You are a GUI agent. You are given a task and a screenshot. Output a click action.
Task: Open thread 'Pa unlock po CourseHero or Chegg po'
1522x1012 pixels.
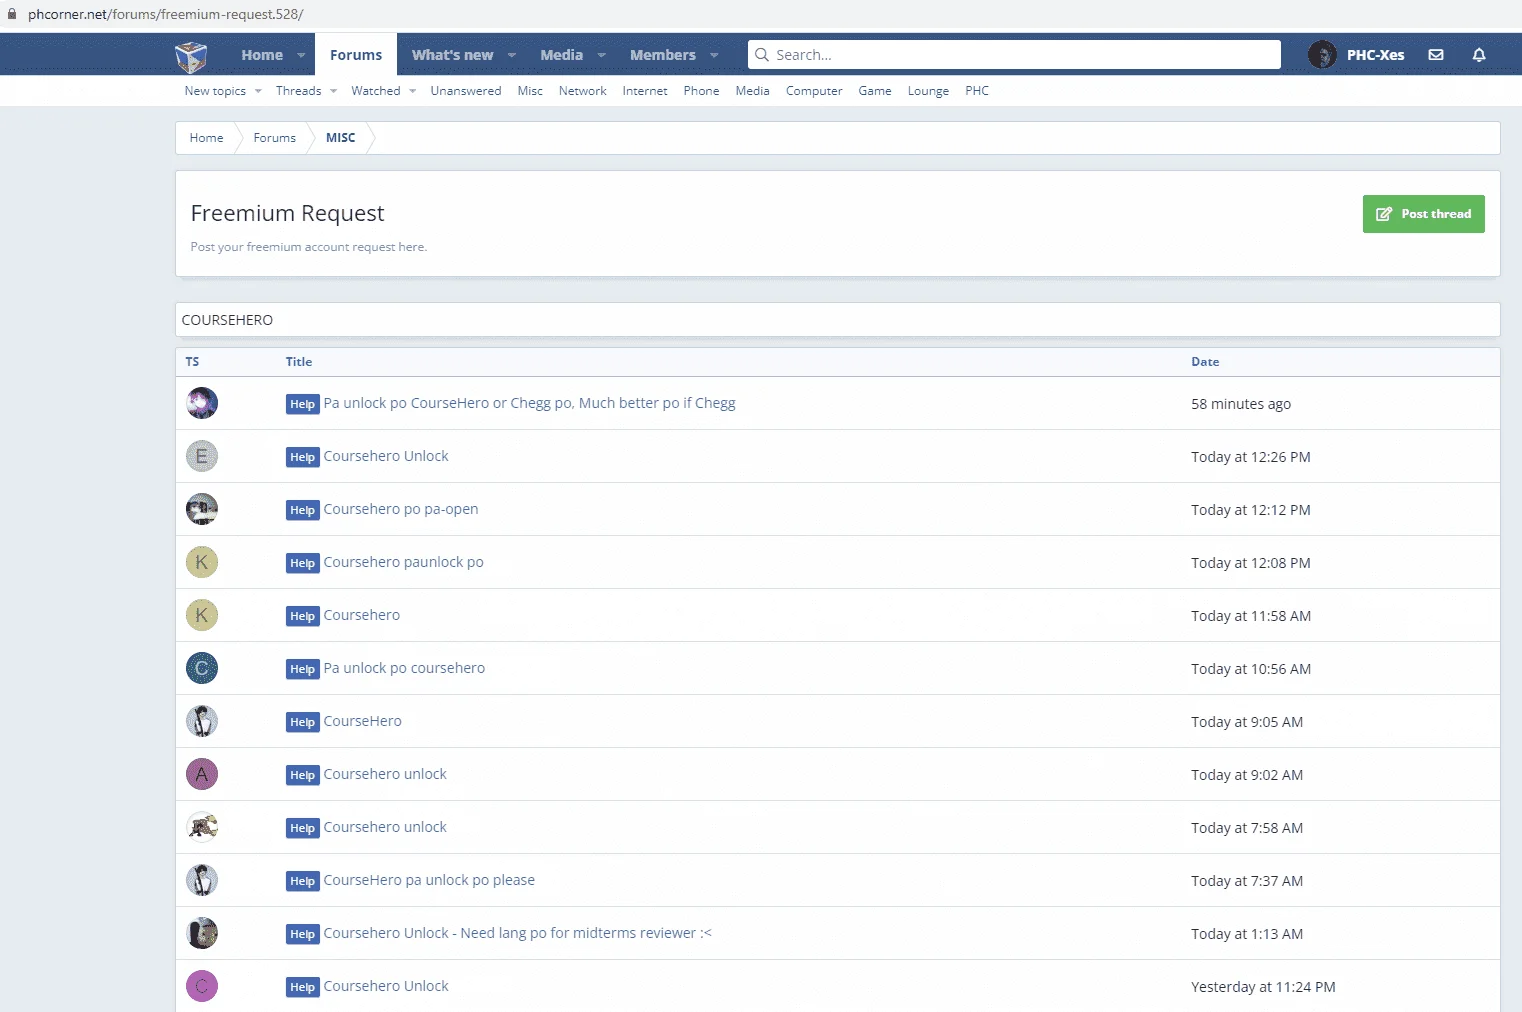pyautogui.click(x=529, y=403)
